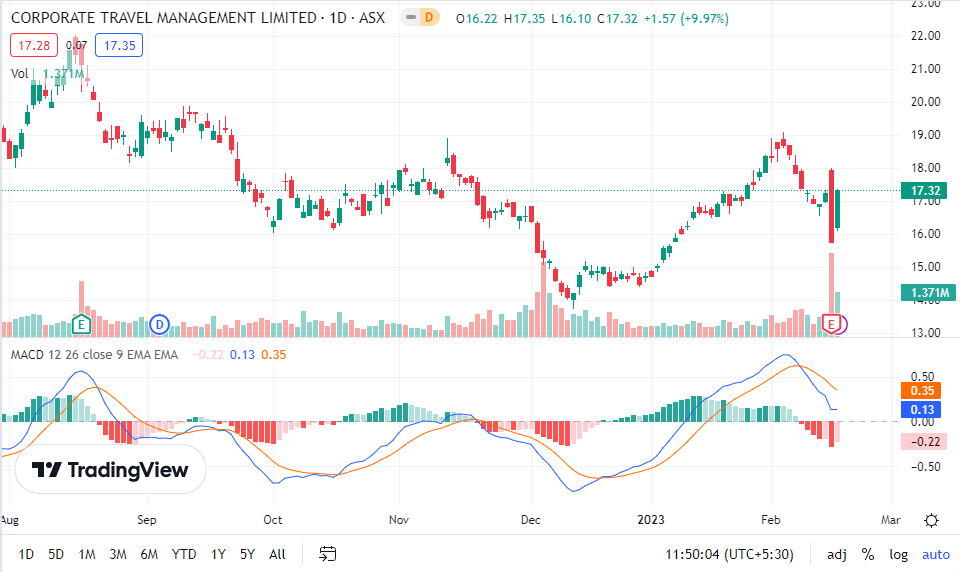Image resolution: width=960 pixels, height=572 pixels.
Task: Expand the MACD indicator legend
Action: (95, 354)
